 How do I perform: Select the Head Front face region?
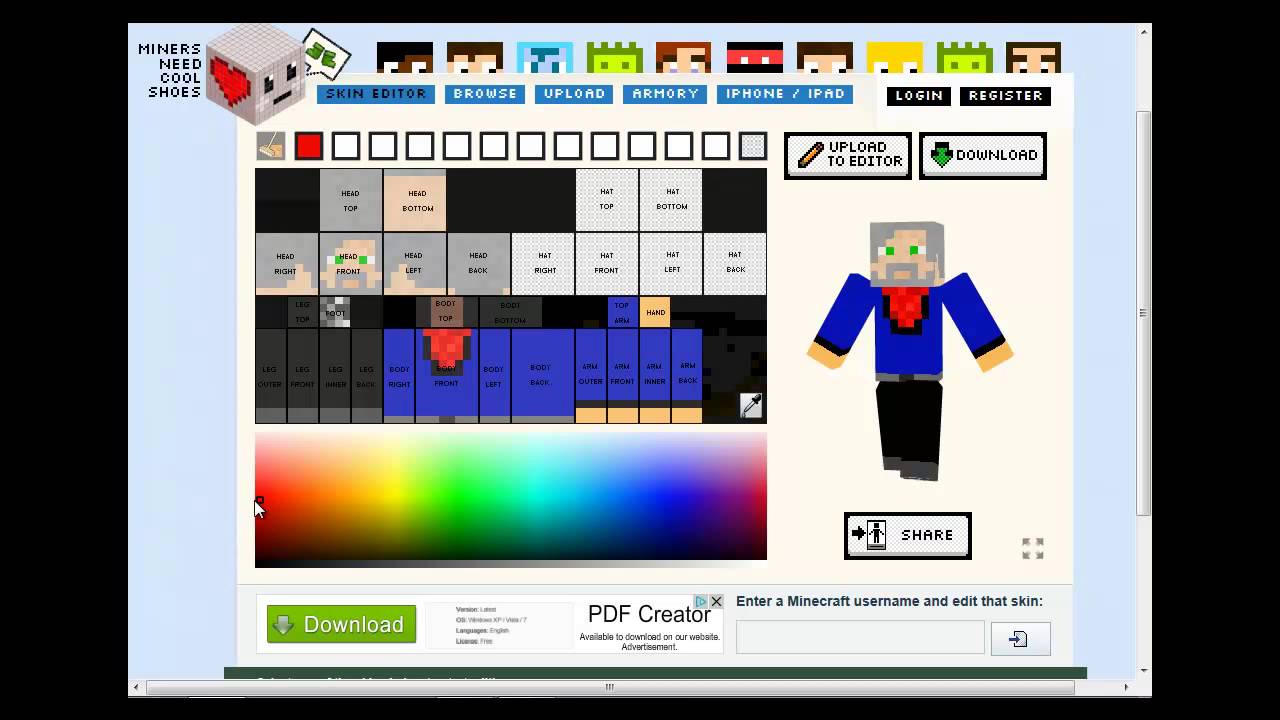[351, 263]
